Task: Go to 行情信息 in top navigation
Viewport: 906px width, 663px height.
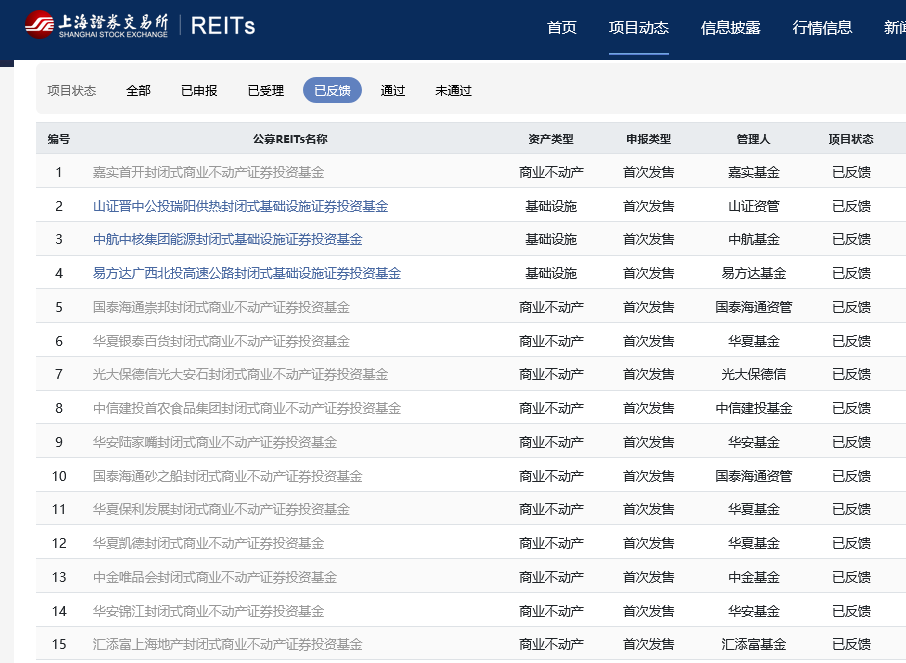Action: (x=822, y=27)
